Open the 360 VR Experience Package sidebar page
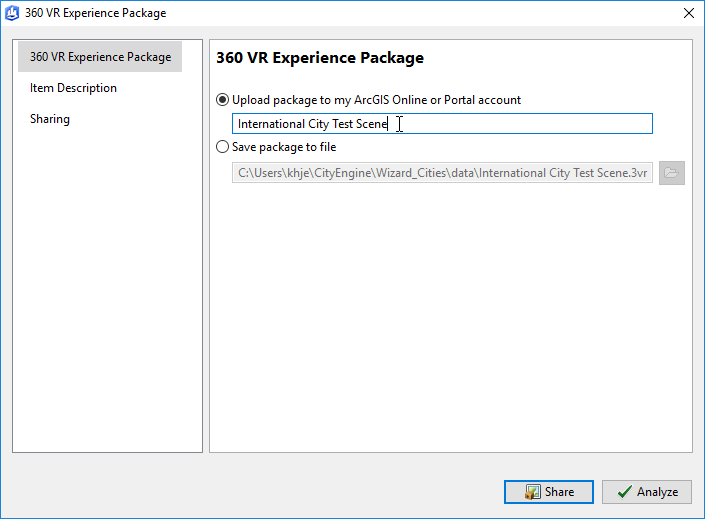This screenshot has height=519, width=705. click(x=100, y=57)
